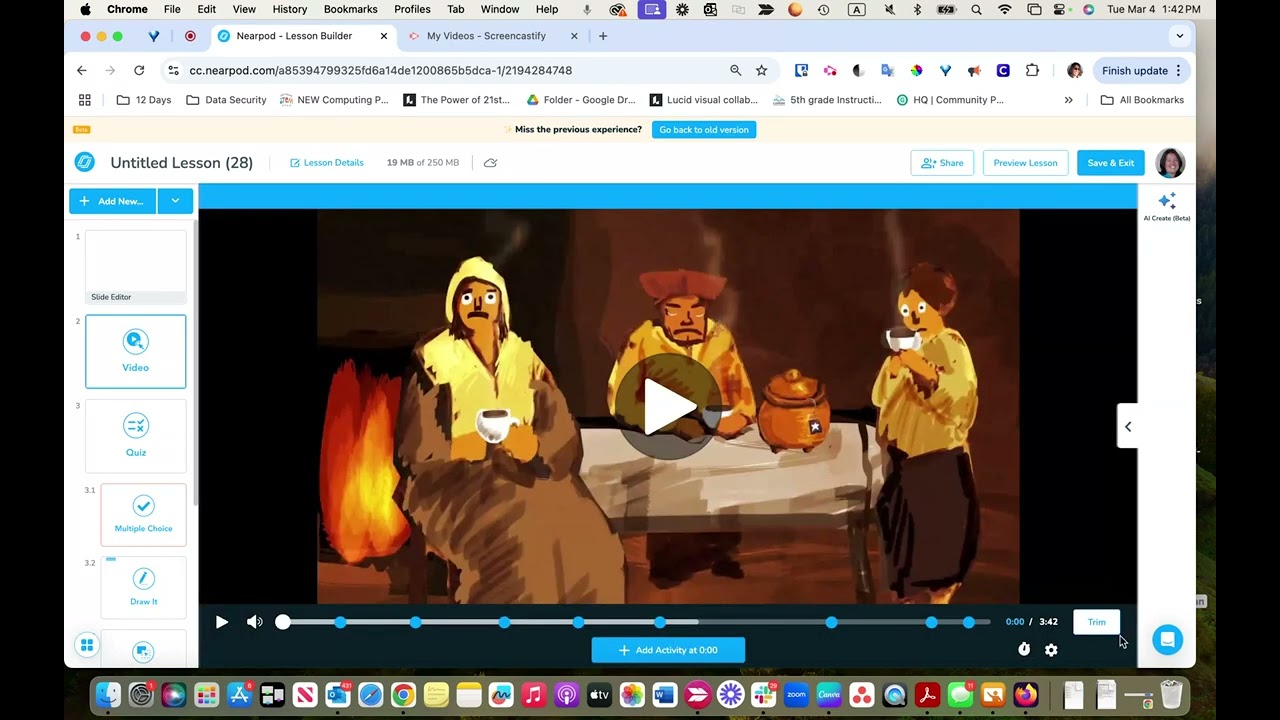Open the Profiles menu
1280x720 pixels.
pos(412,9)
